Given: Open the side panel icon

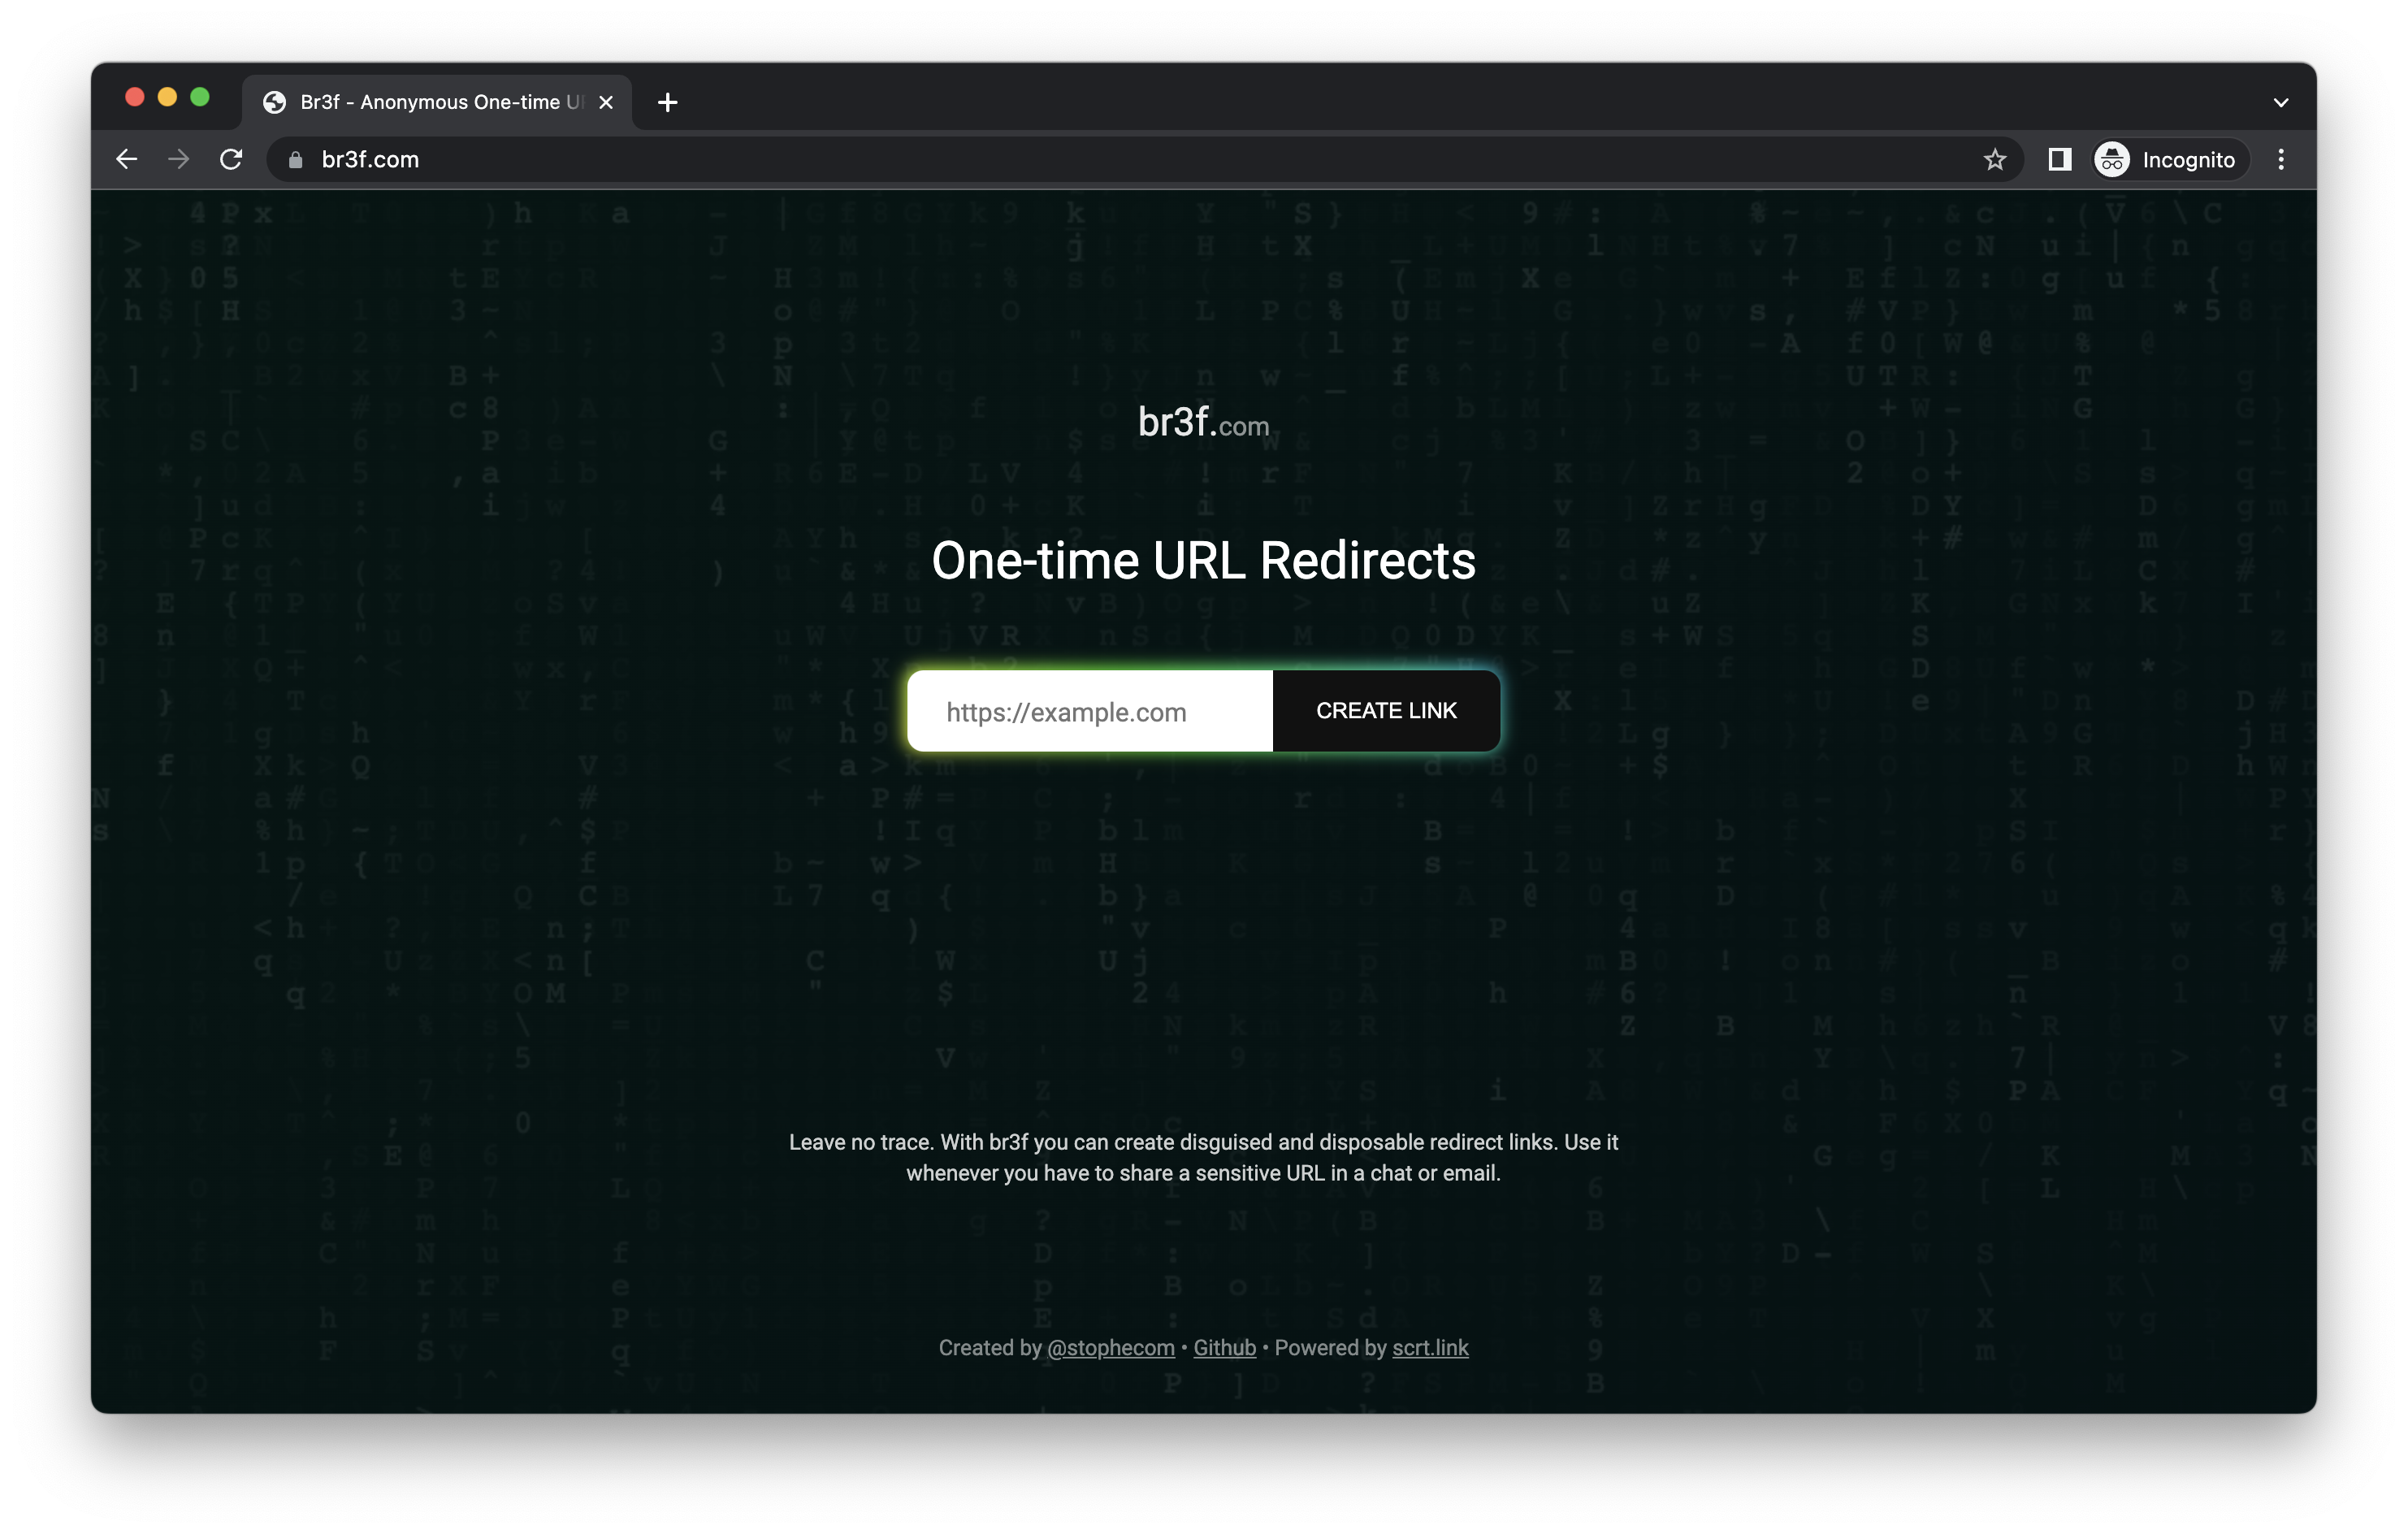Looking at the screenshot, I should (2059, 159).
